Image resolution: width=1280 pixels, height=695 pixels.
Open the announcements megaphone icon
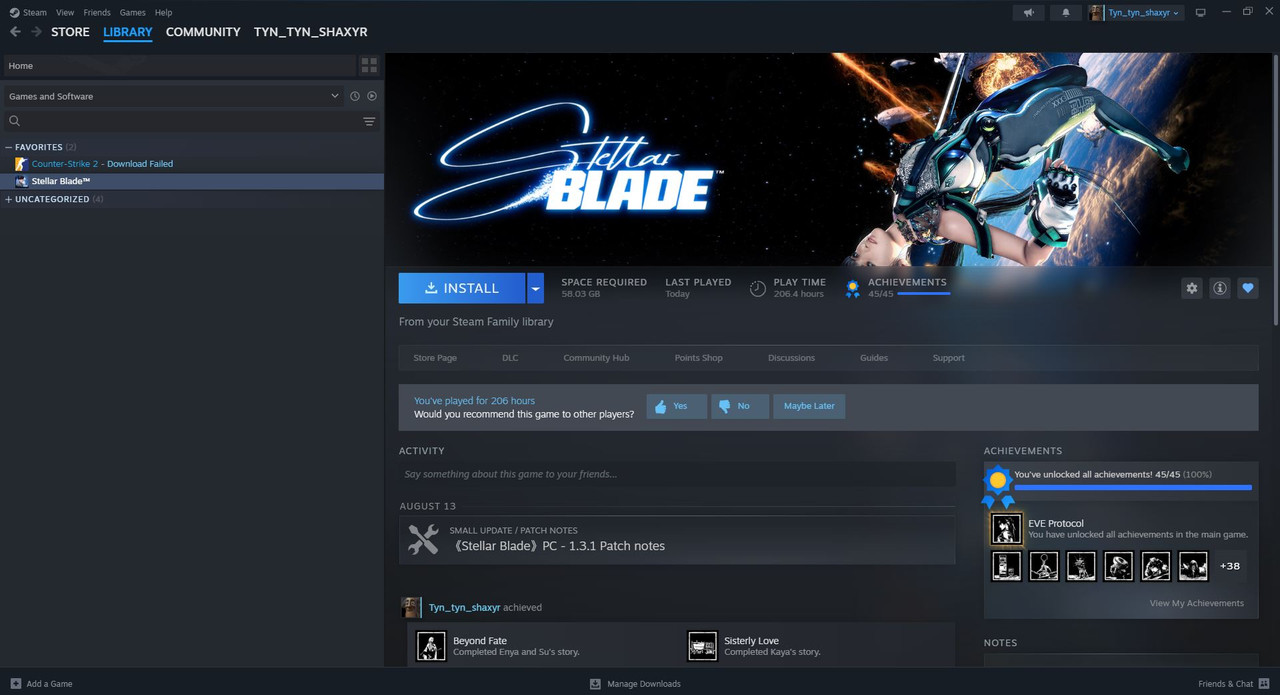point(1028,12)
